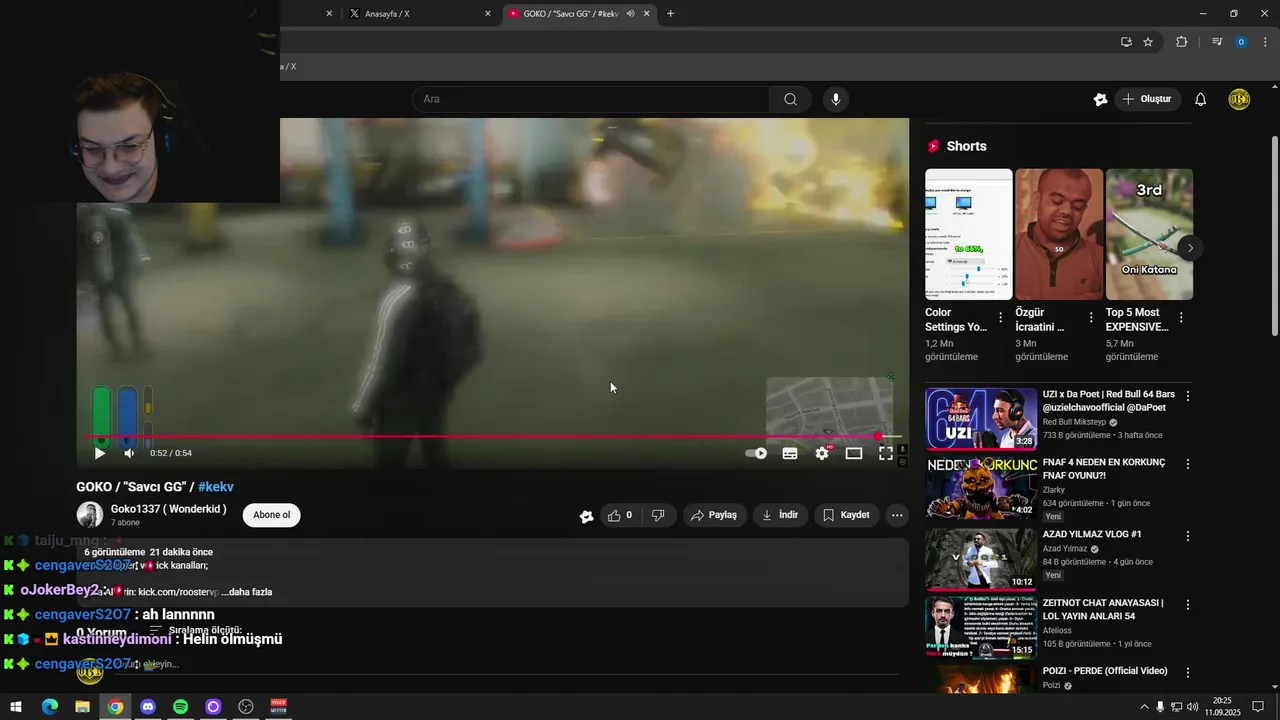Bookmark this page with the star icon
The height and width of the screenshot is (720, 1280).
click(x=1148, y=42)
